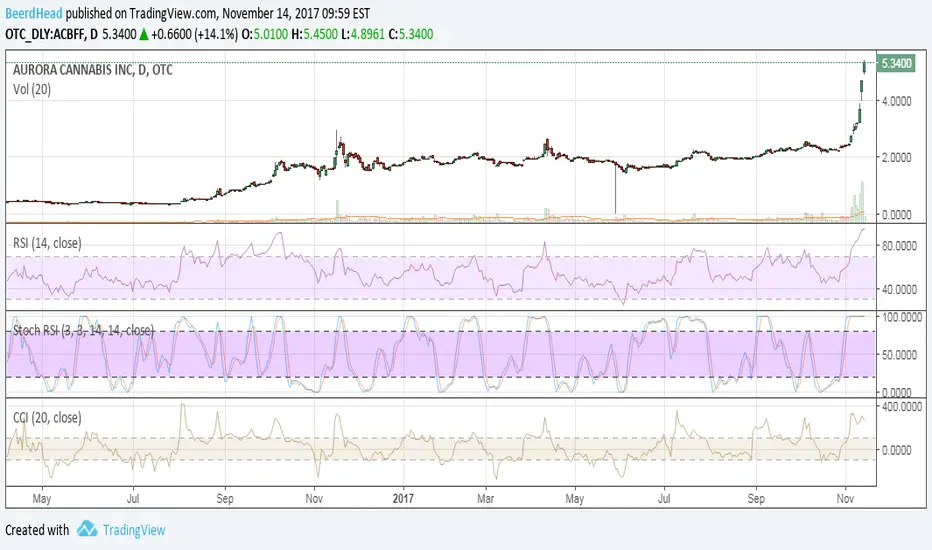Select the publish date November 14, 2017 text

271,13
